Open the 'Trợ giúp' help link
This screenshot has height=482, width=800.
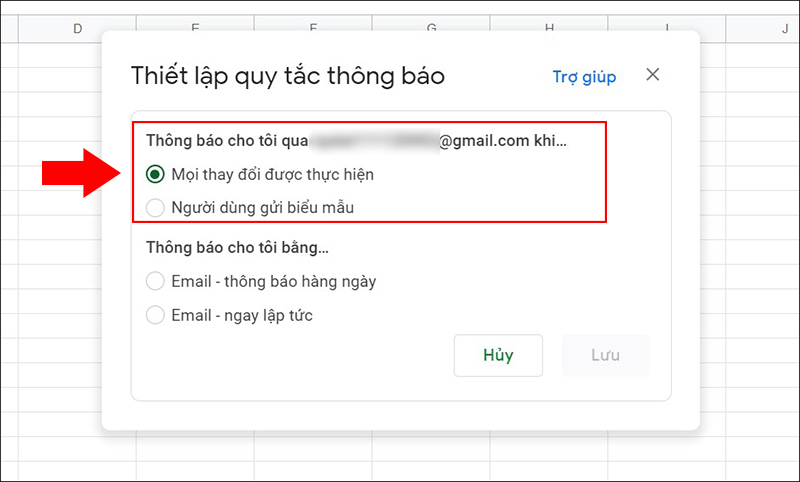coord(584,77)
